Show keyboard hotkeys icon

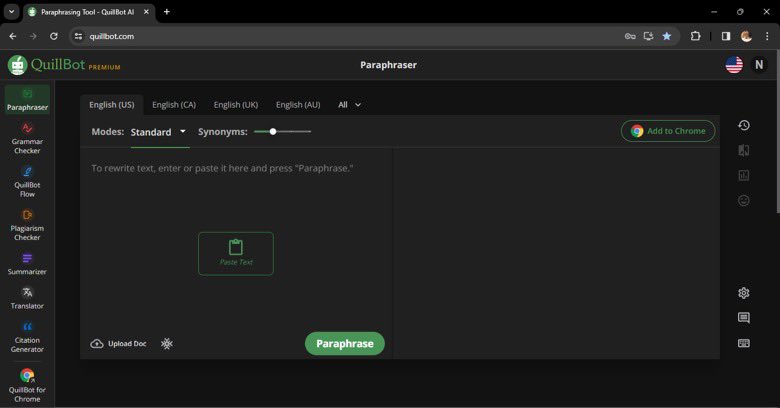744,343
